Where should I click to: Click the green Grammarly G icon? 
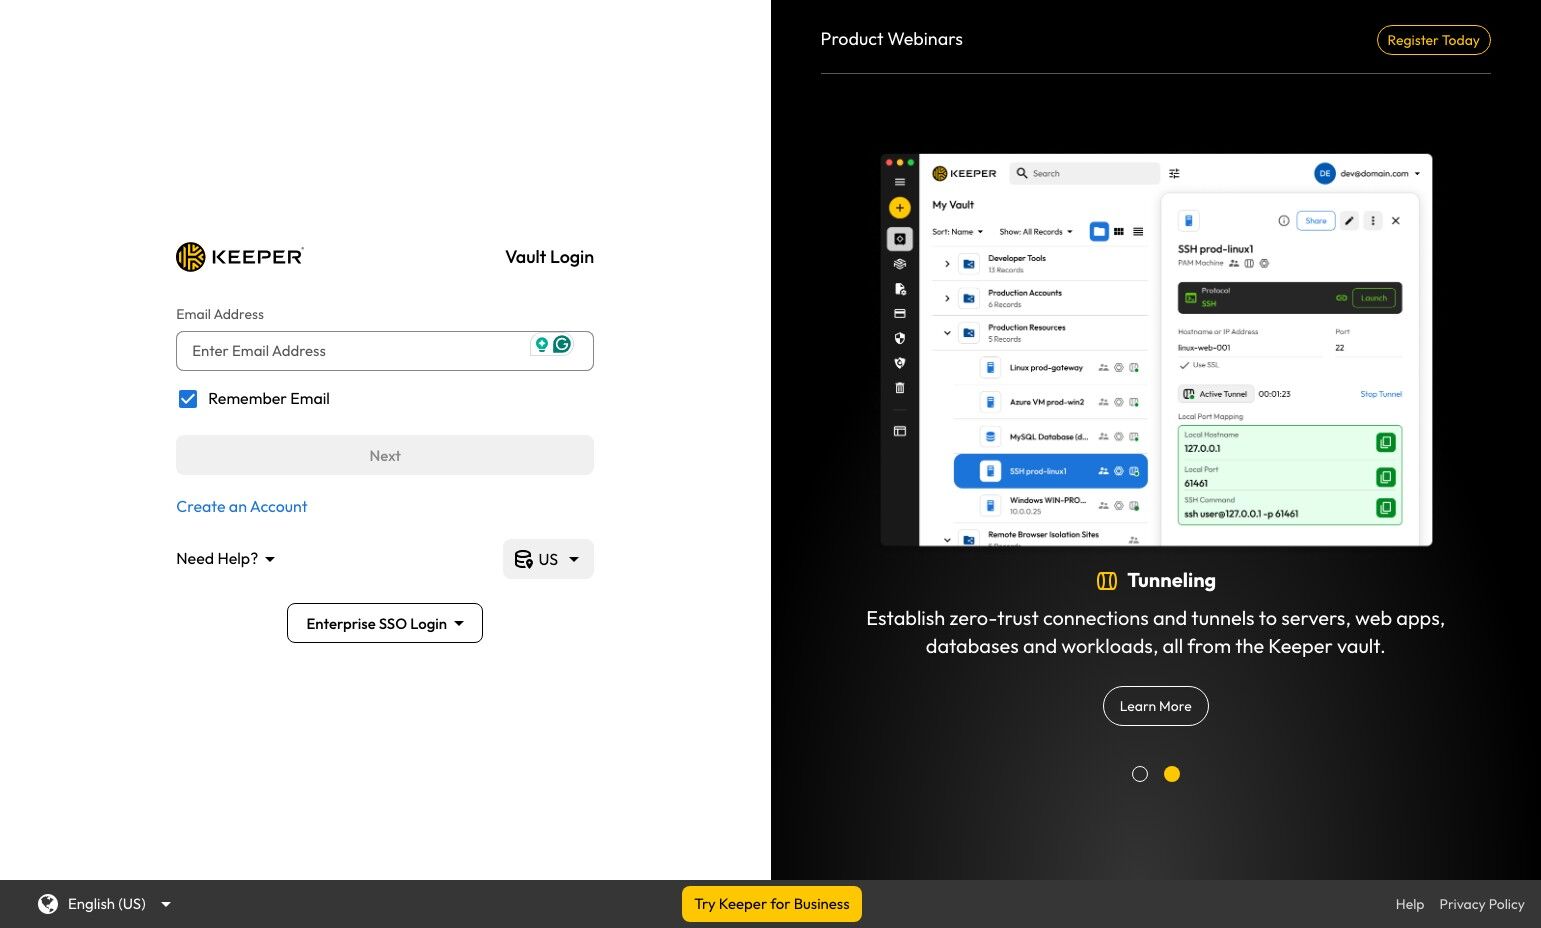(x=562, y=345)
